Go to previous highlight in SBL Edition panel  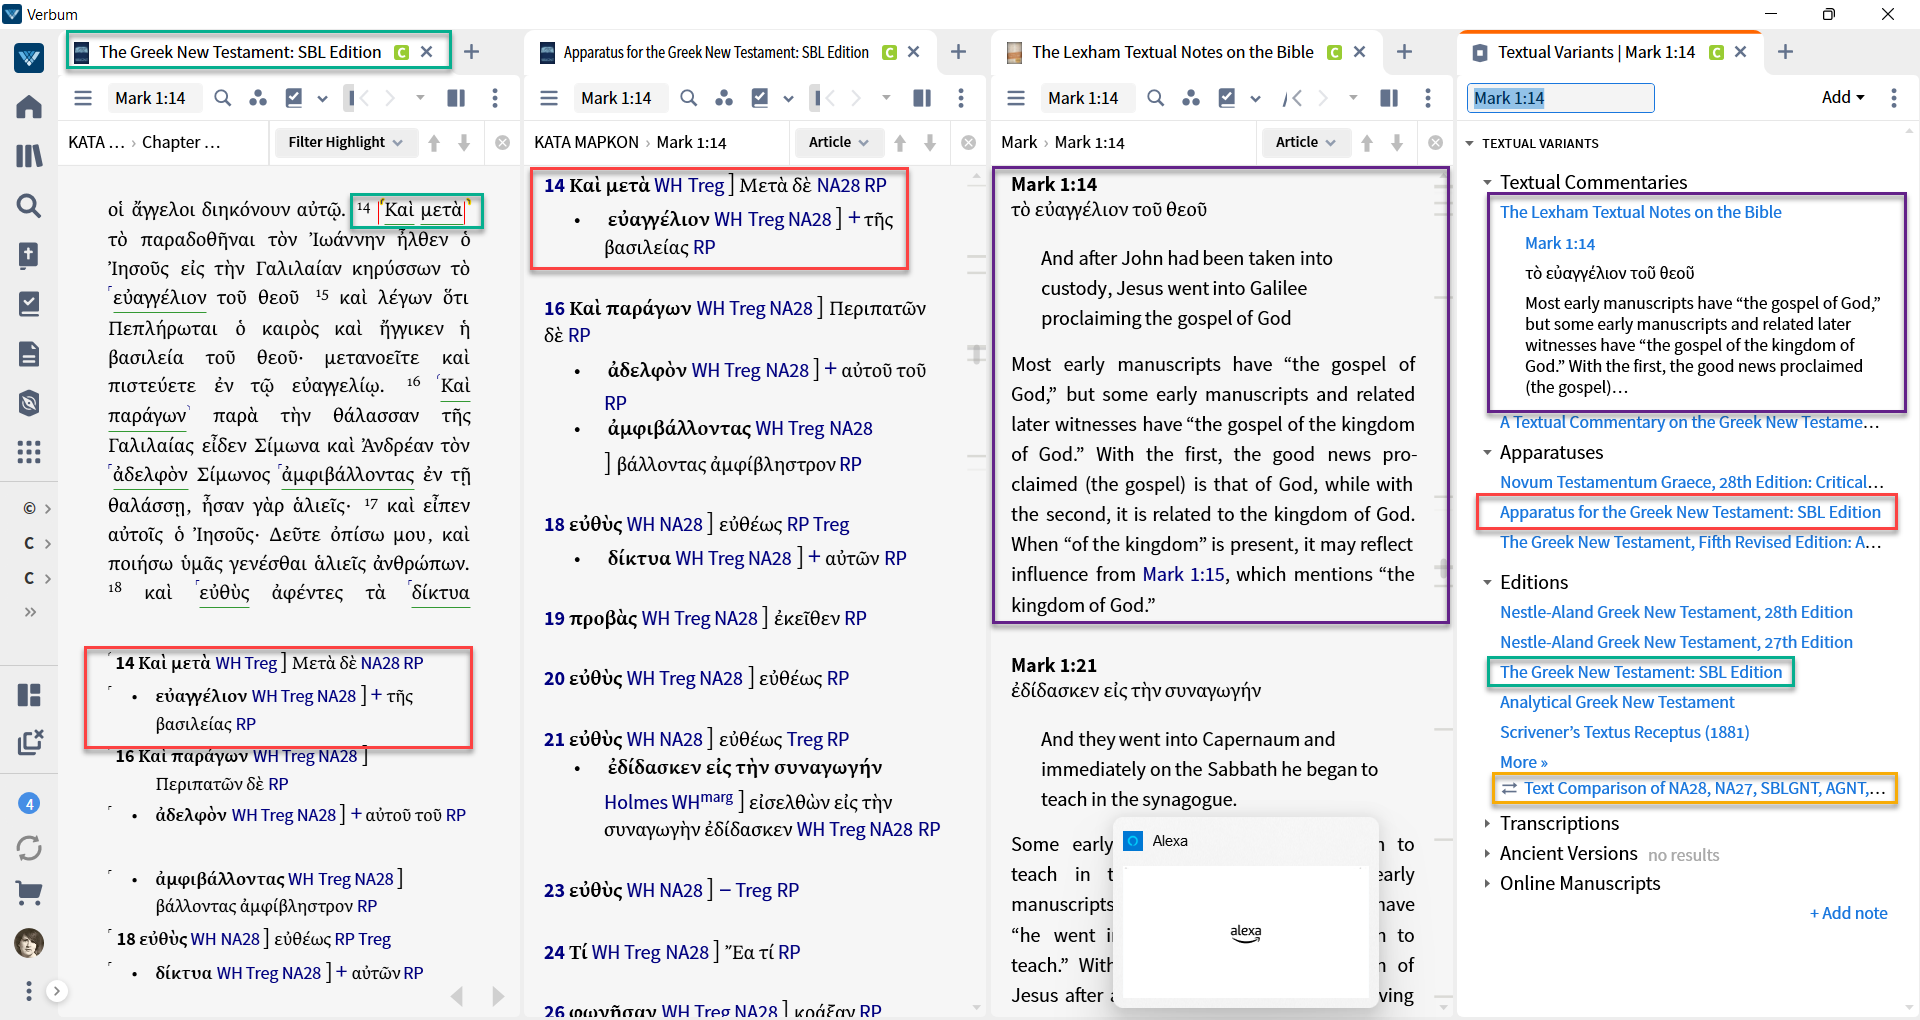point(434,142)
